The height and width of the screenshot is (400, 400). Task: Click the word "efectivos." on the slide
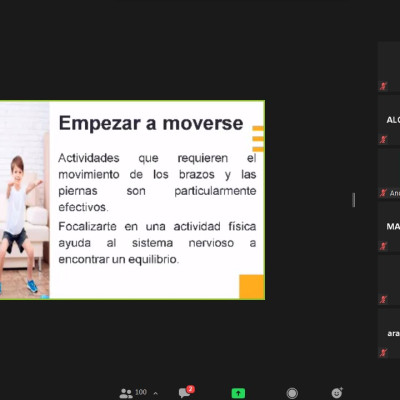pyautogui.click(x=83, y=207)
